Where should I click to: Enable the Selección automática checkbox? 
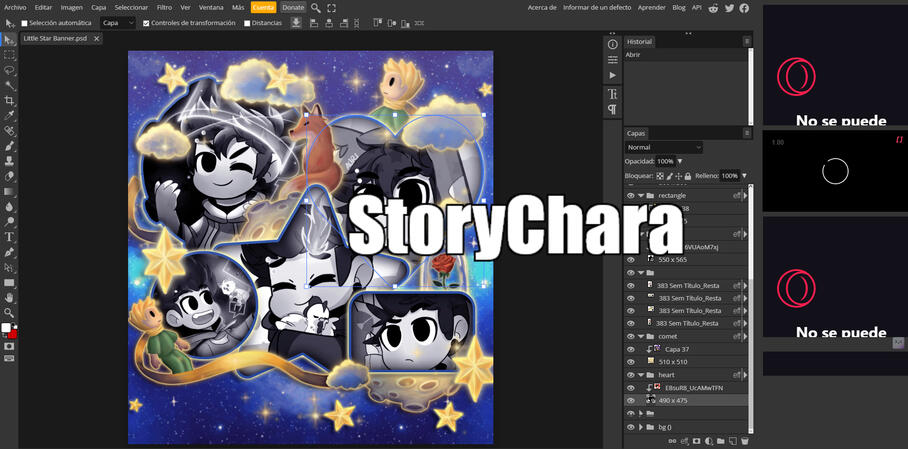[25, 22]
